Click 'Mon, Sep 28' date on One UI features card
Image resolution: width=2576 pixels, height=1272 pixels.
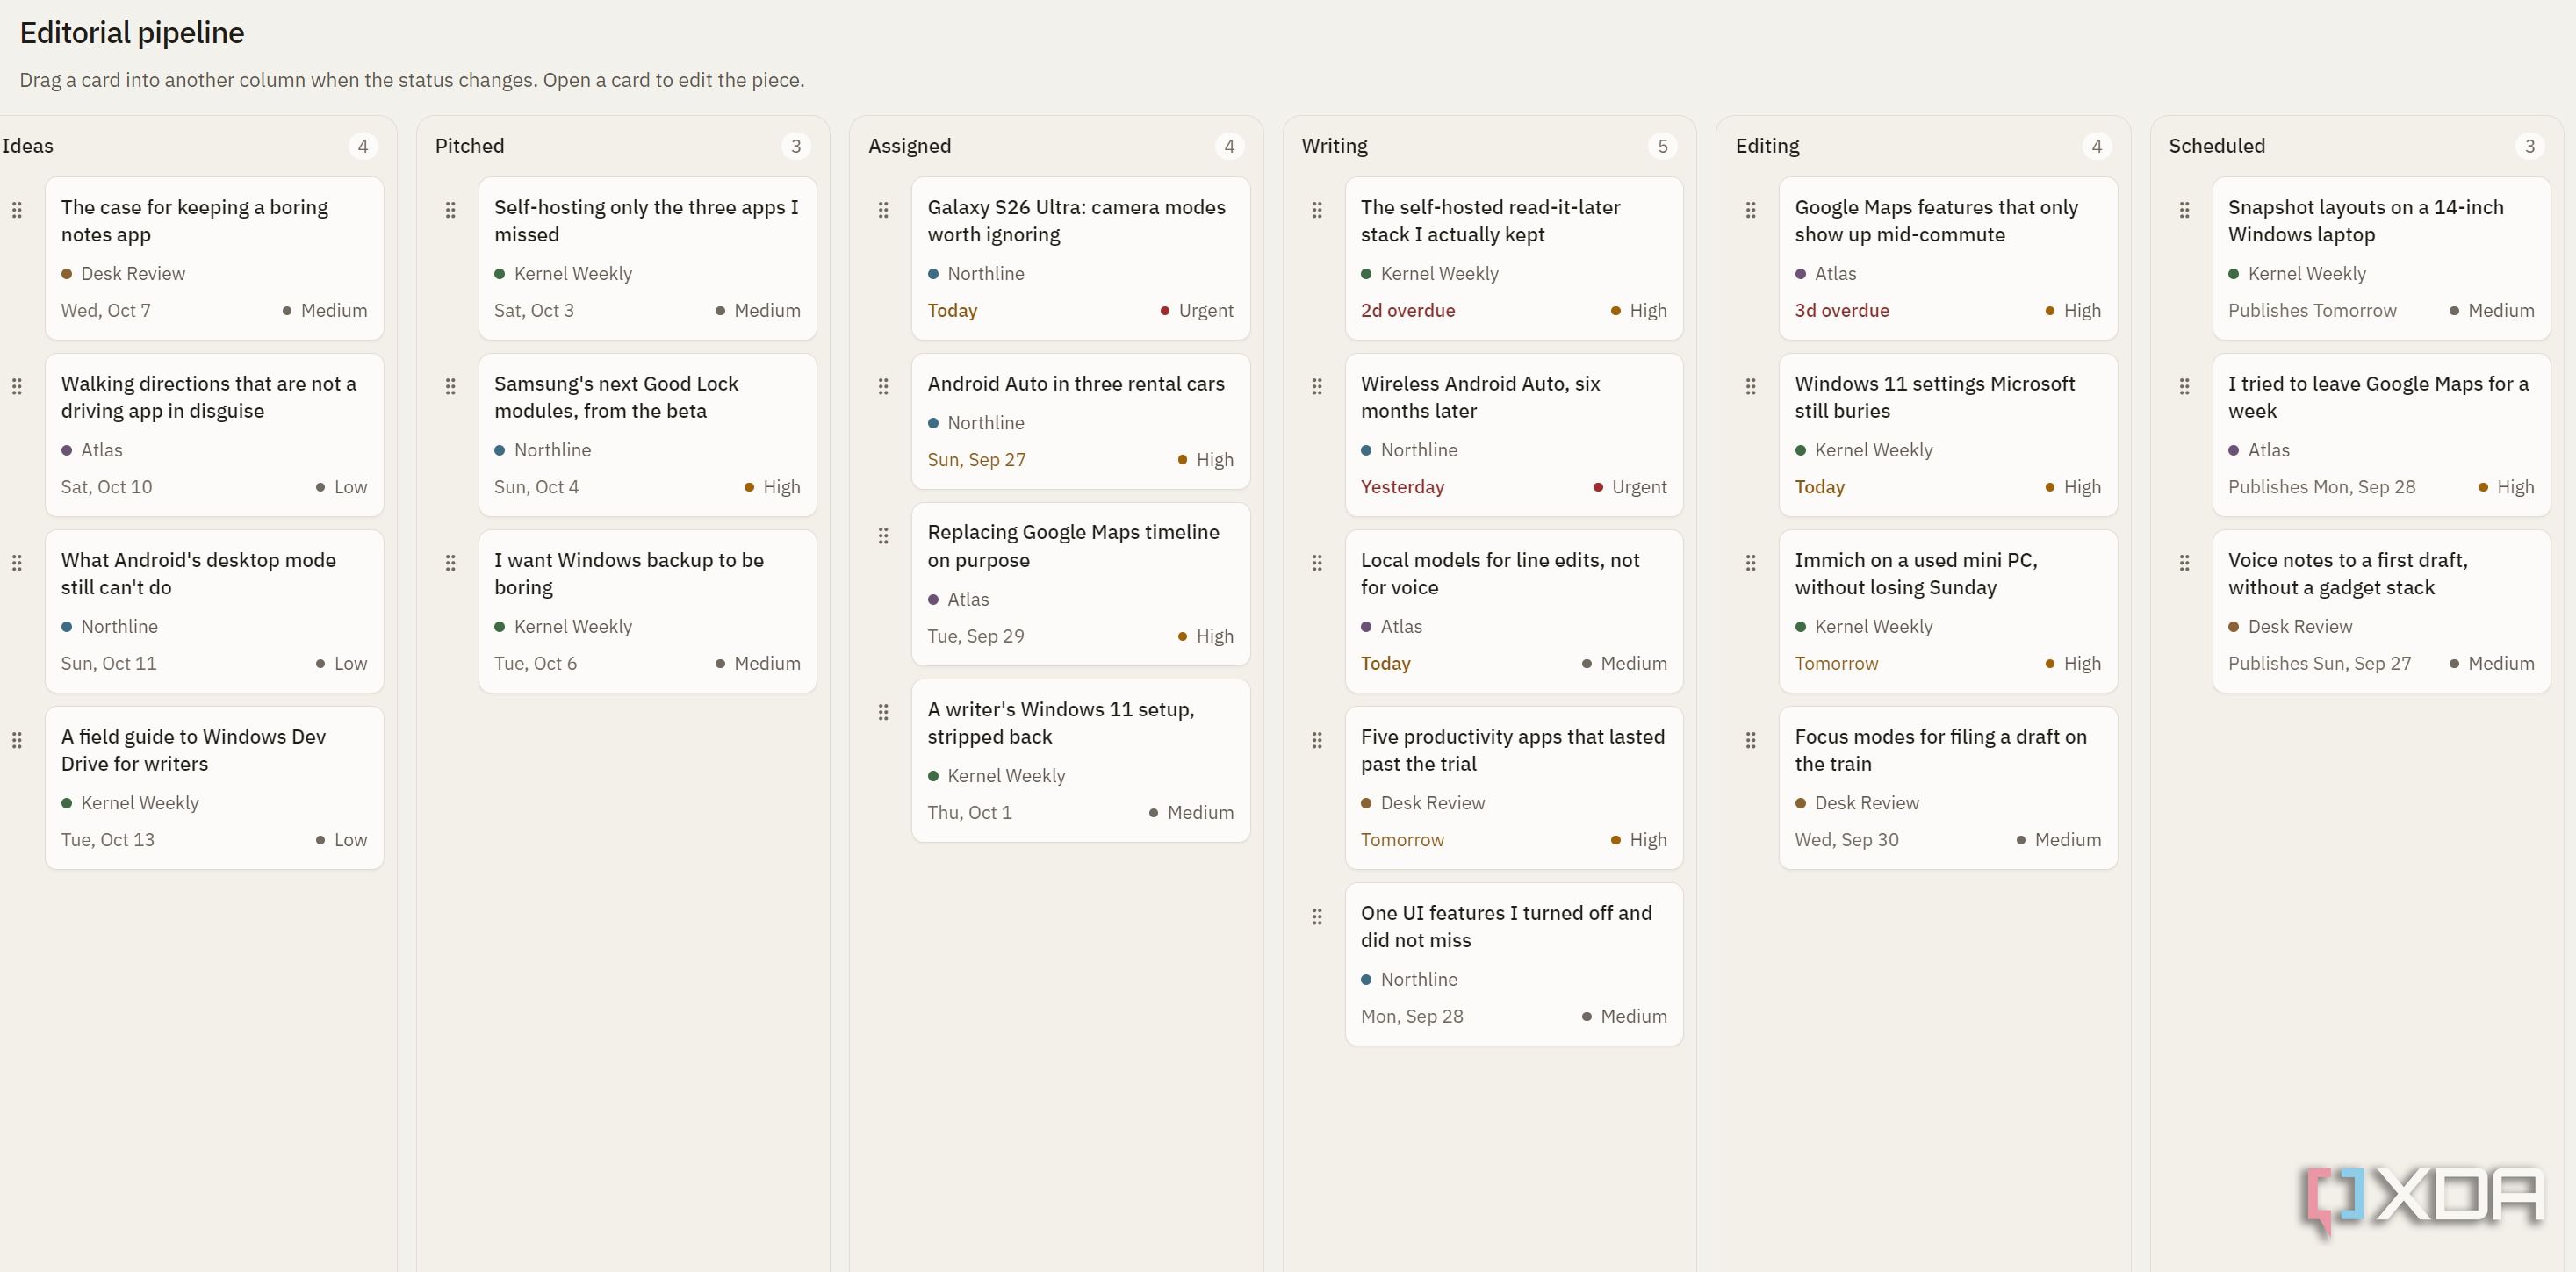click(1411, 1017)
